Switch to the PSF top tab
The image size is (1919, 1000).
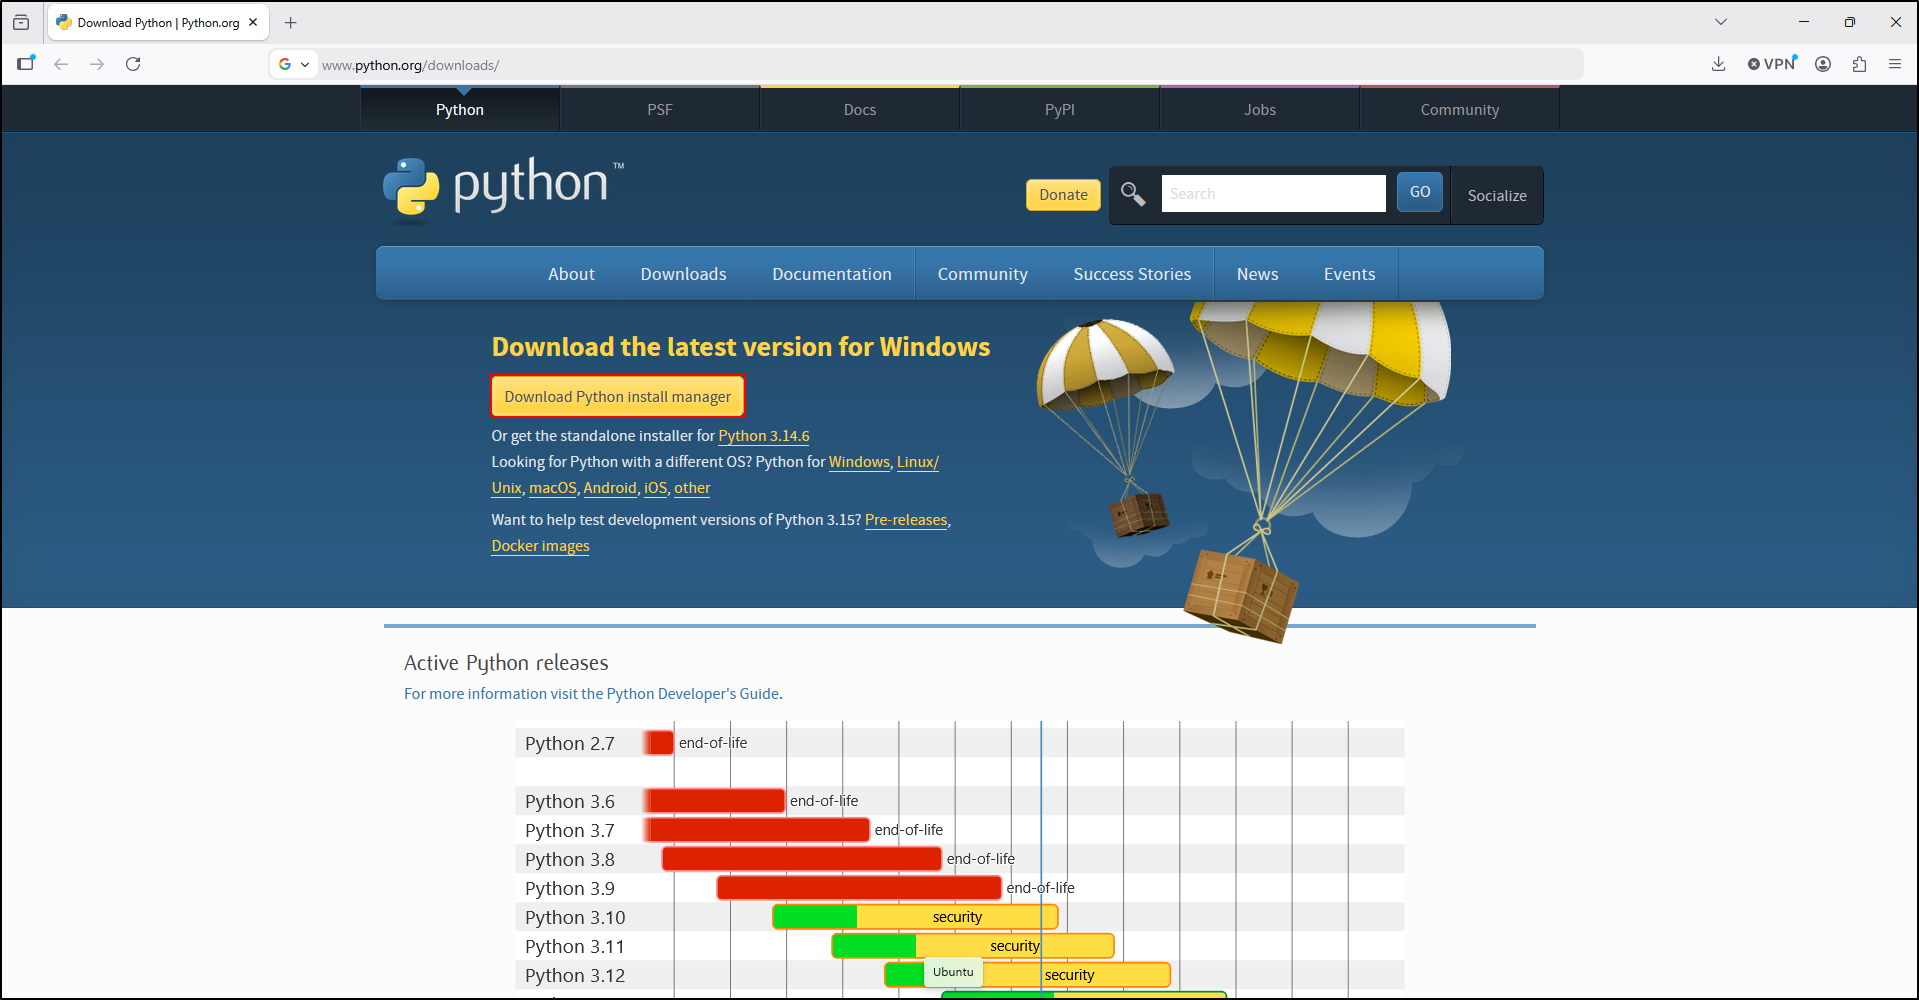click(660, 109)
